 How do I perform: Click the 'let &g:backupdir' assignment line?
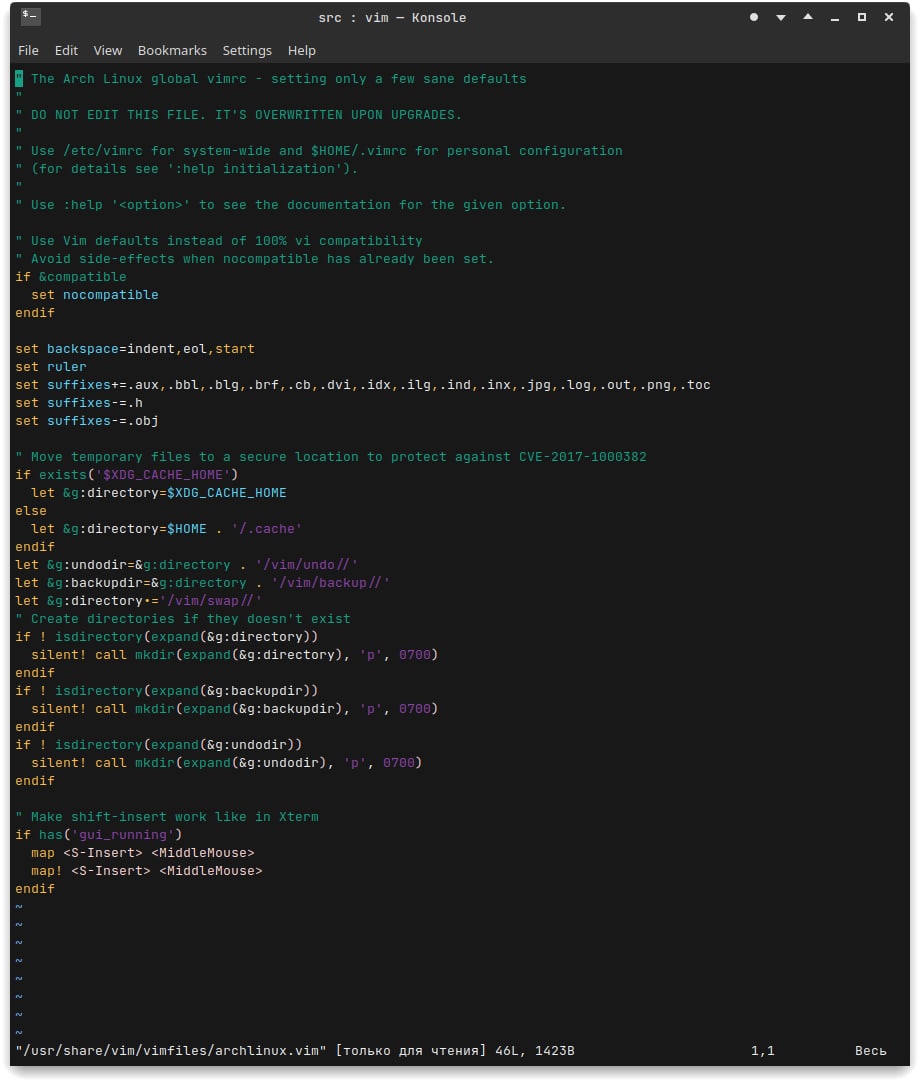click(x=202, y=583)
